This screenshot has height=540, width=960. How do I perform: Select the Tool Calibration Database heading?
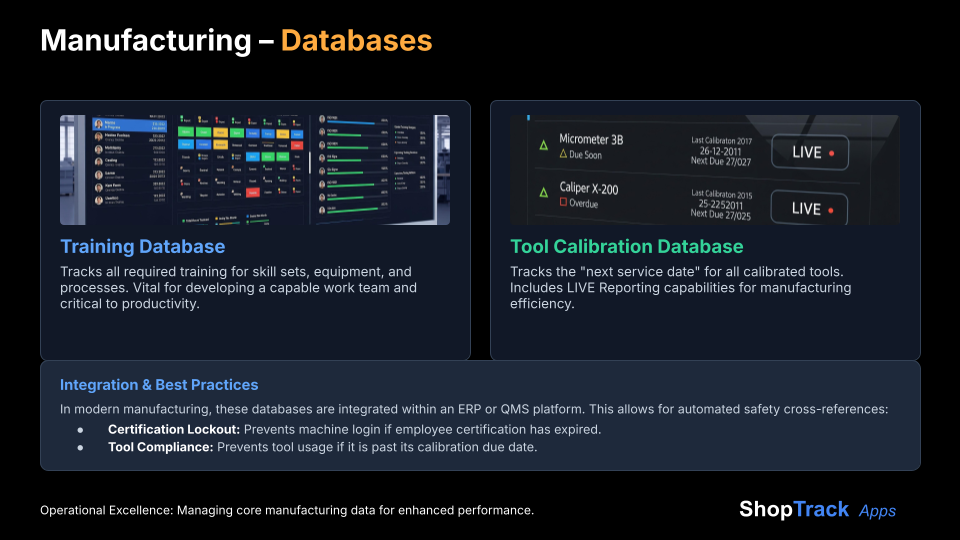(x=626, y=246)
